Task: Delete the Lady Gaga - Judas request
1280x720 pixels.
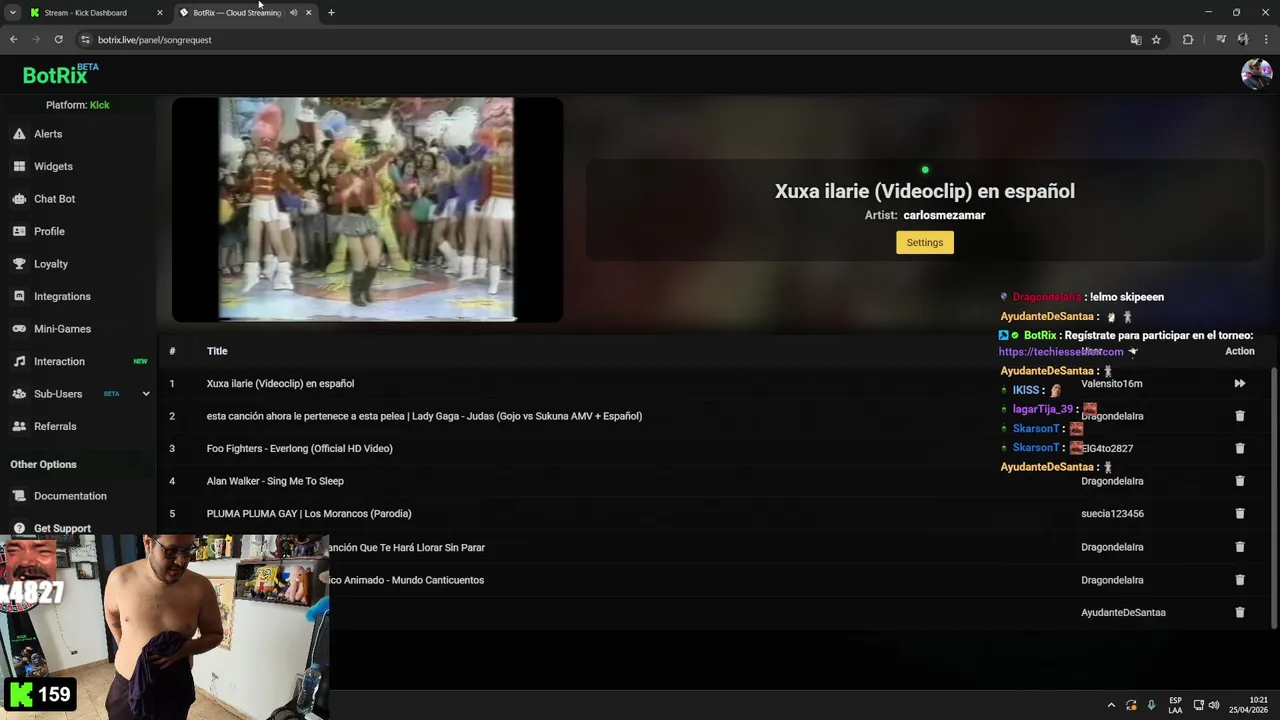Action: pos(1240,416)
